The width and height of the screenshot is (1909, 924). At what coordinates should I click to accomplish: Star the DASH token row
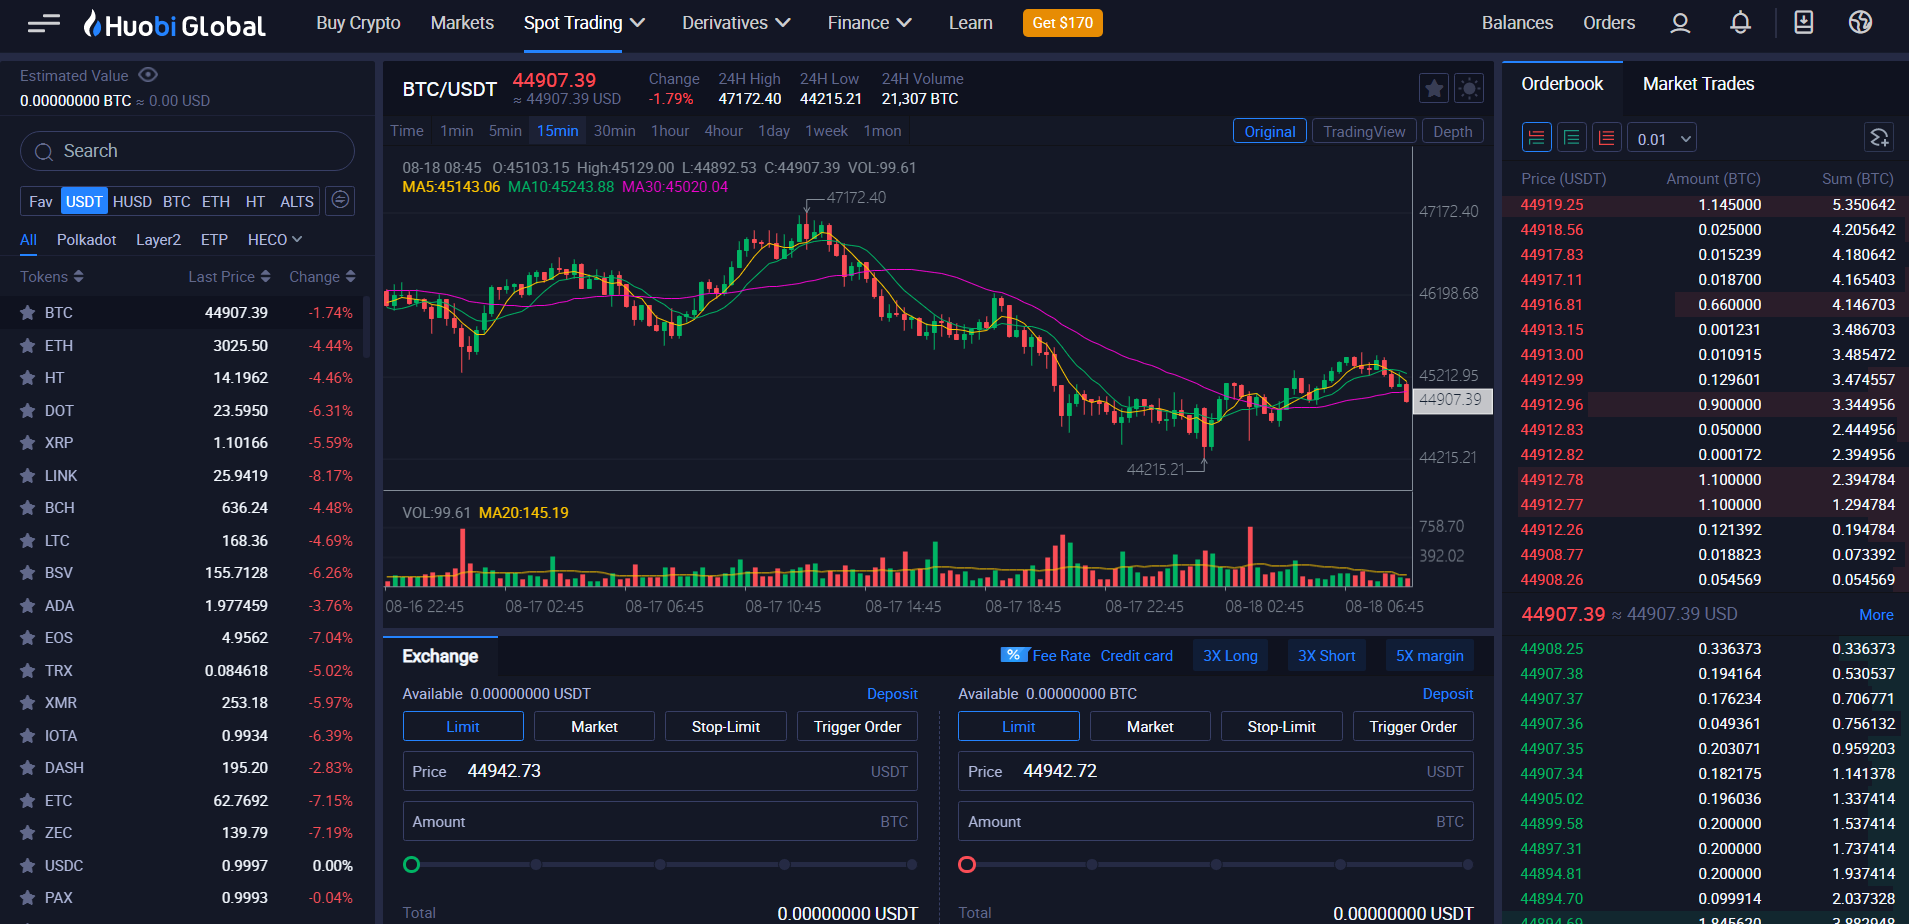[x=28, y=768]
